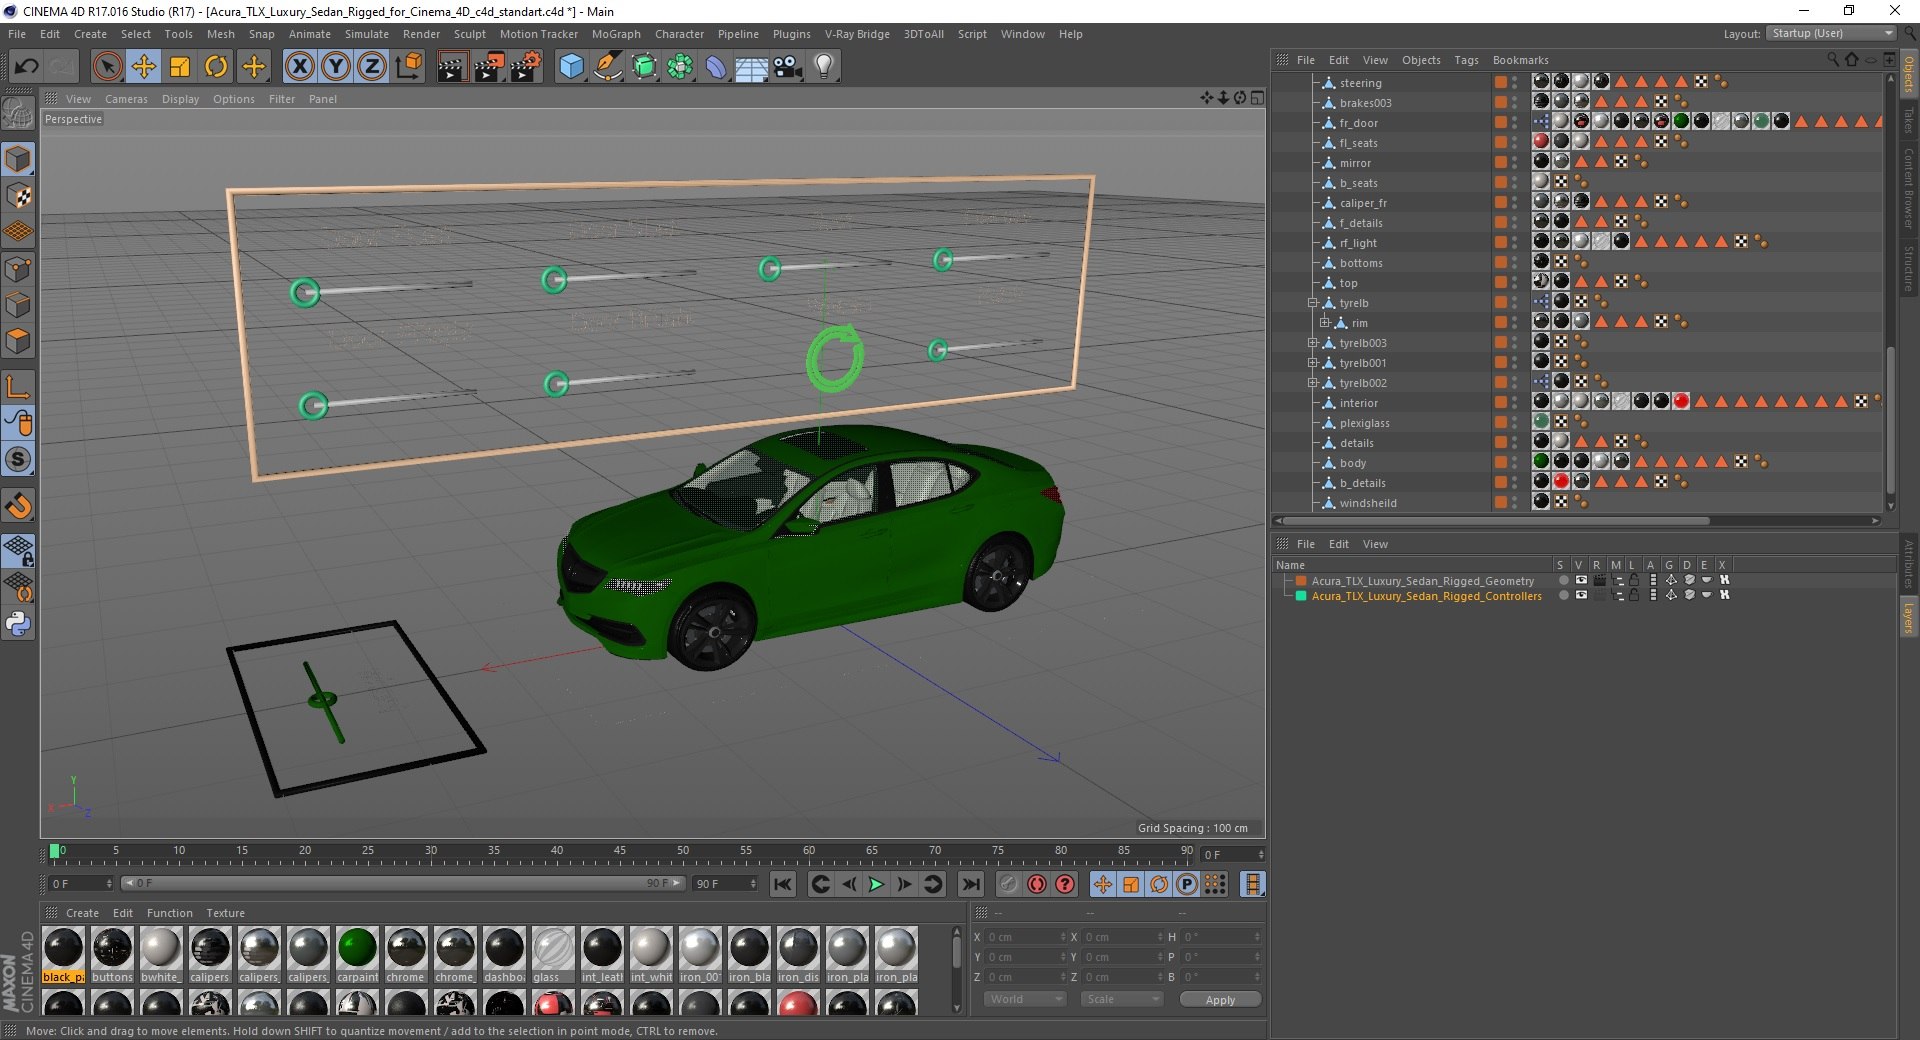The height and width of the screenshot is (1040, 1920).
Task: Click the deformer bend icon
Action: 716,67
